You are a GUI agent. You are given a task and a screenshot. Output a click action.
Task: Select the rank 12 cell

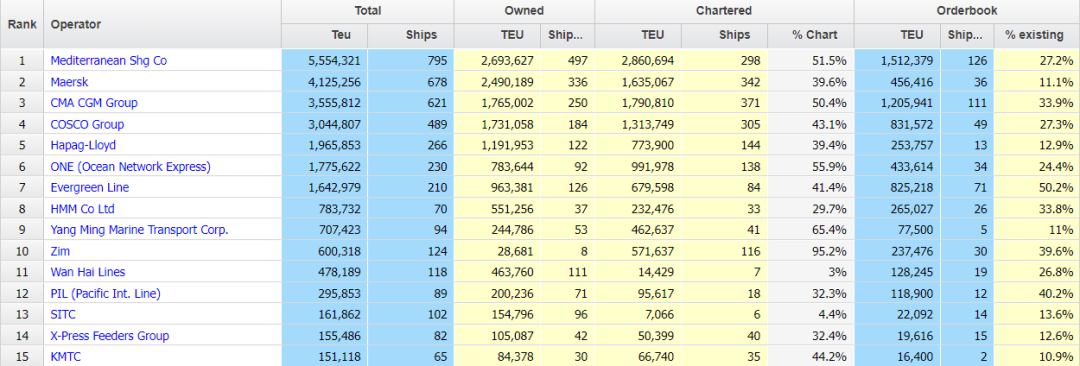(22, 294)
